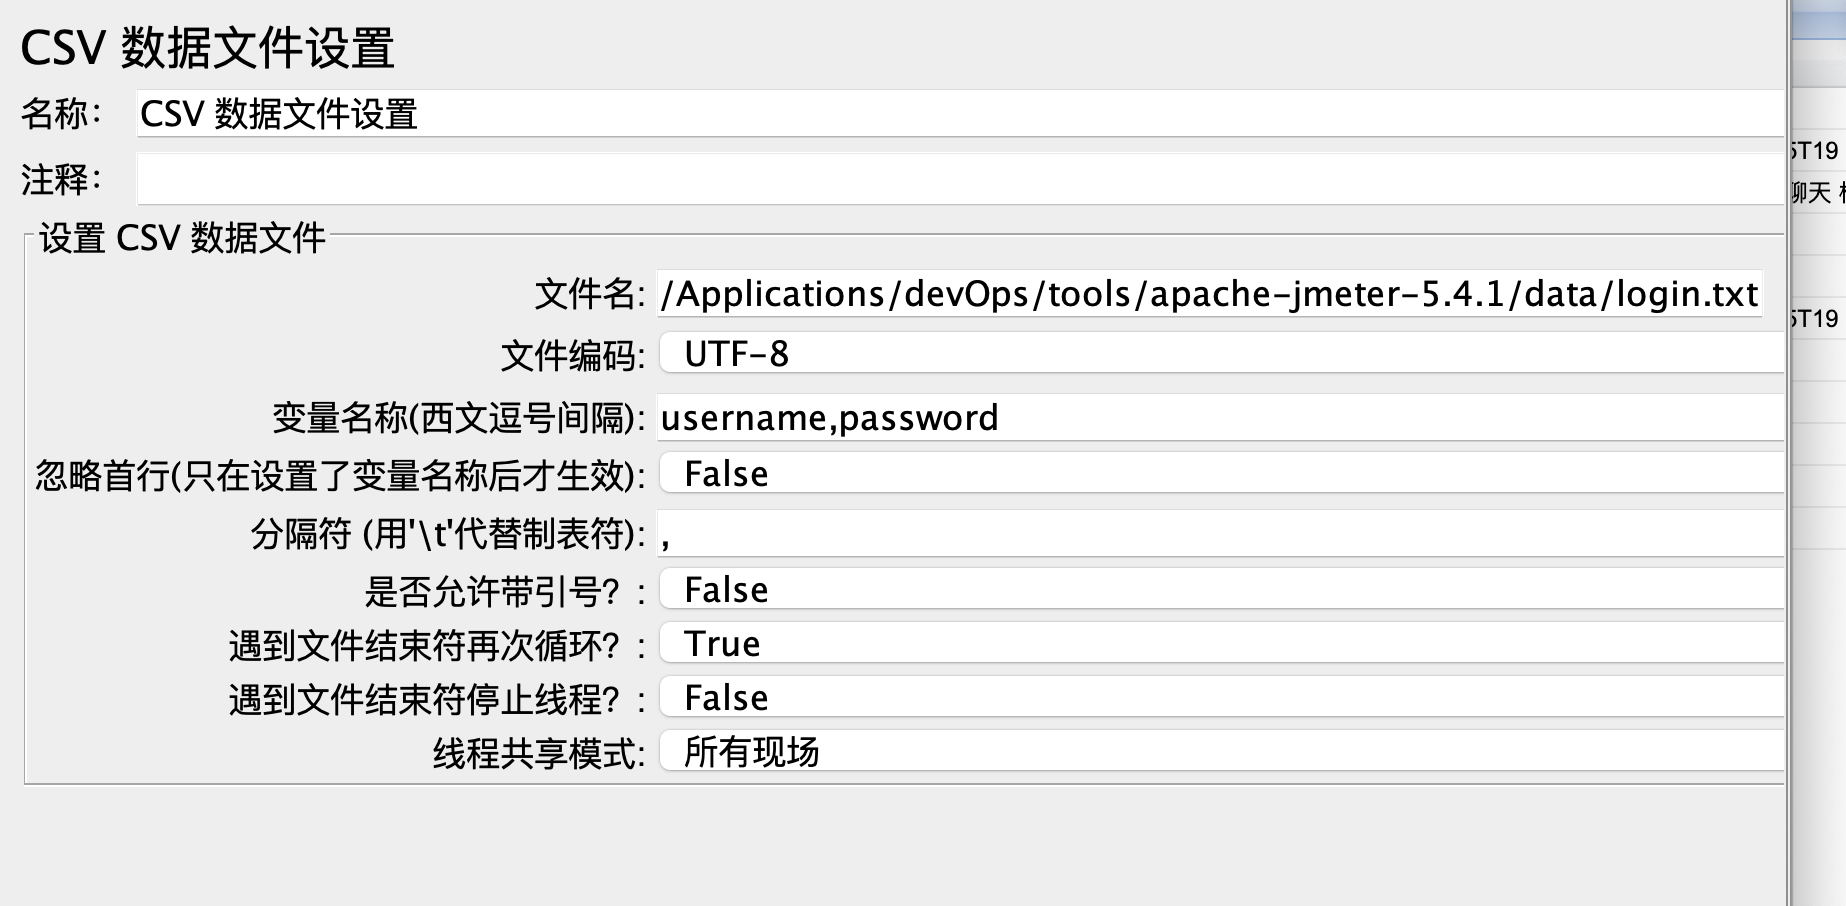
Task: Click the 名称 label beside name field
Action: point(60,114)
